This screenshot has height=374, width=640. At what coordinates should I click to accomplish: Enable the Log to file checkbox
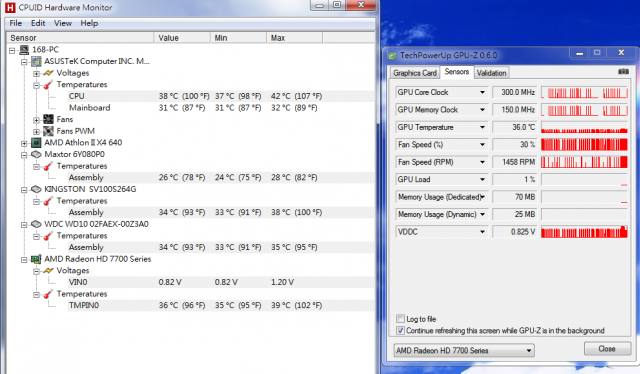click(400, 318)
